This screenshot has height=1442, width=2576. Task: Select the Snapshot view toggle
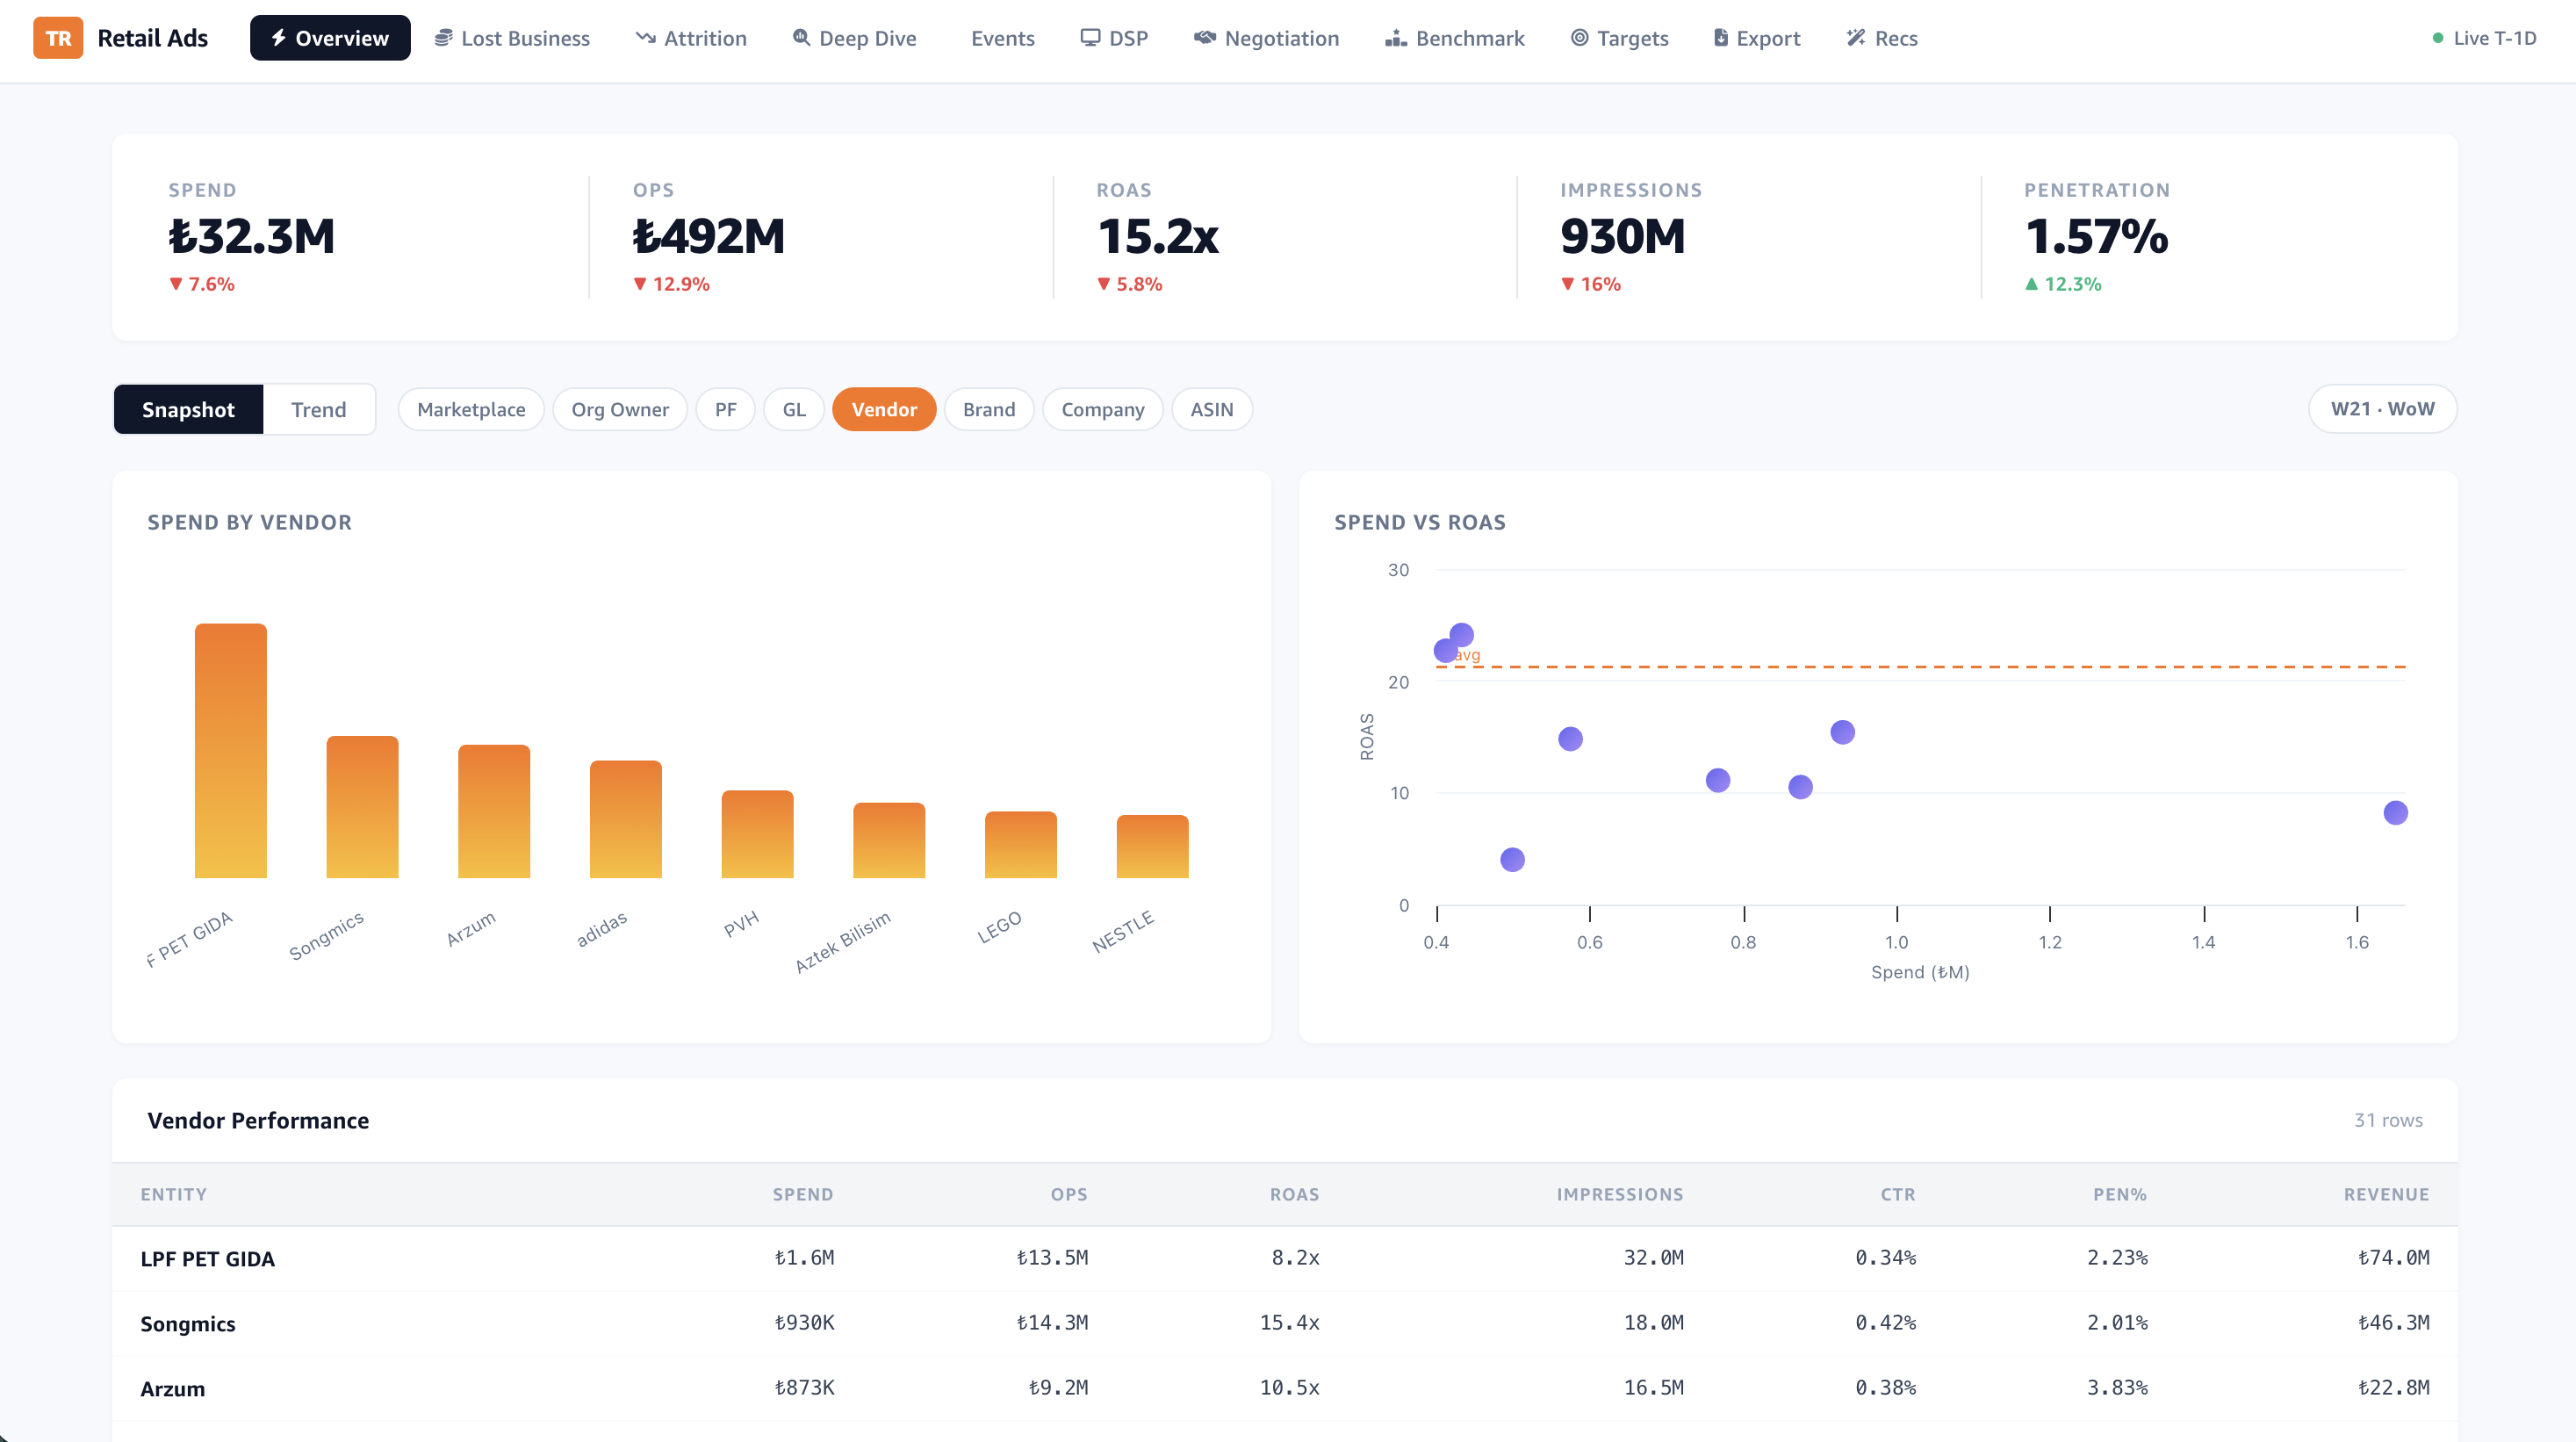coord(188,409)
